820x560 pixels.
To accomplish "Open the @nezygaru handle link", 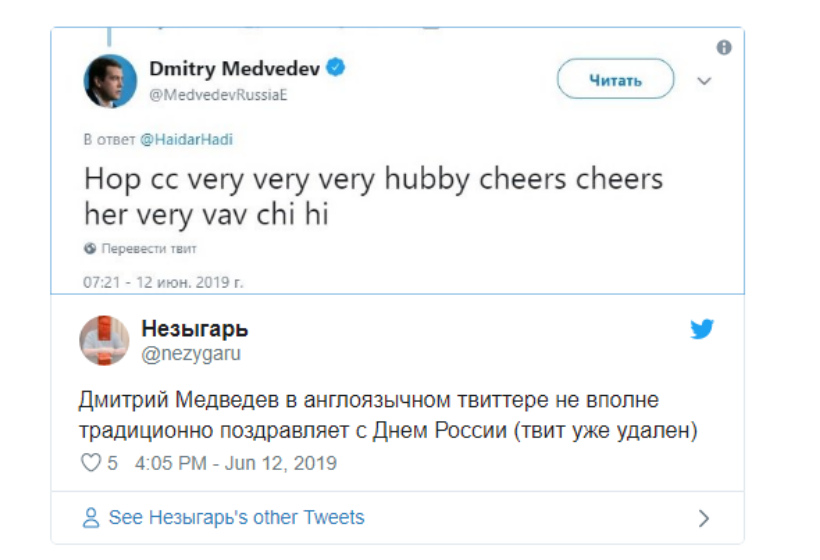I will pyautogui.click(x=191, y=353).
